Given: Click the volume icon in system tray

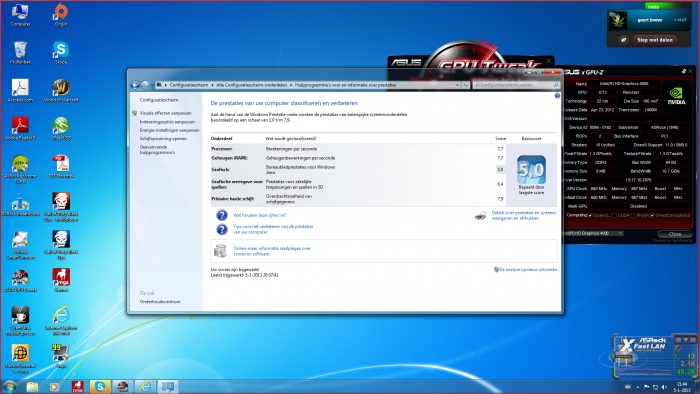Looking at the screenshot, I should [664, 387].
